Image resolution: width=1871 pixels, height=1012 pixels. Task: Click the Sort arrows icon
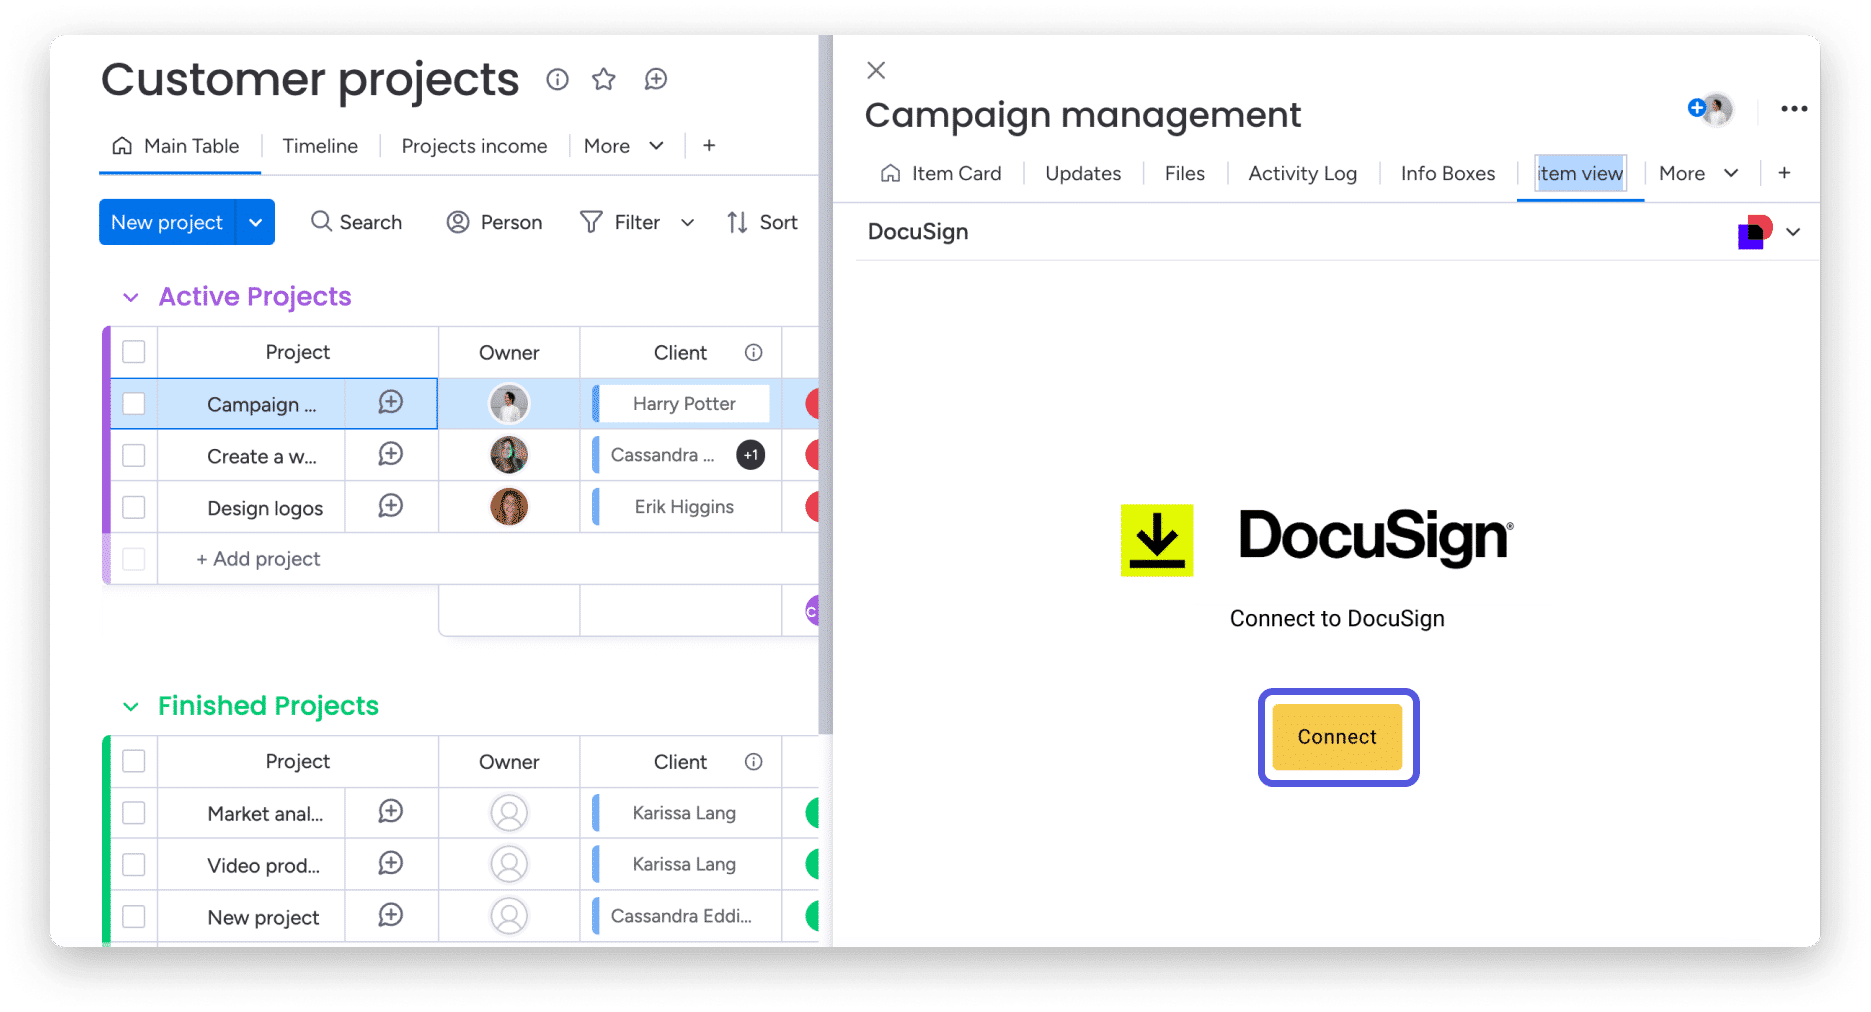click(737, 222)
